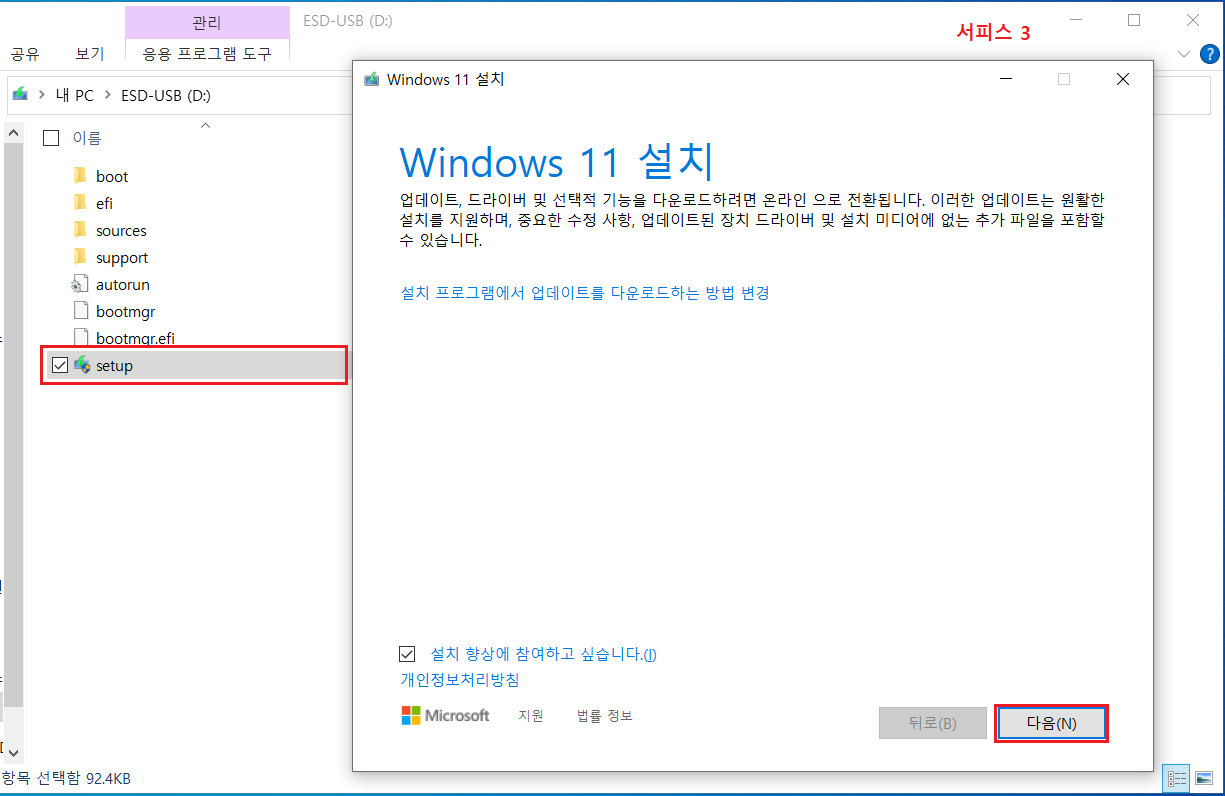Select the setup file name
This screenshot has height=796, width=1225.
pos(114,365)
